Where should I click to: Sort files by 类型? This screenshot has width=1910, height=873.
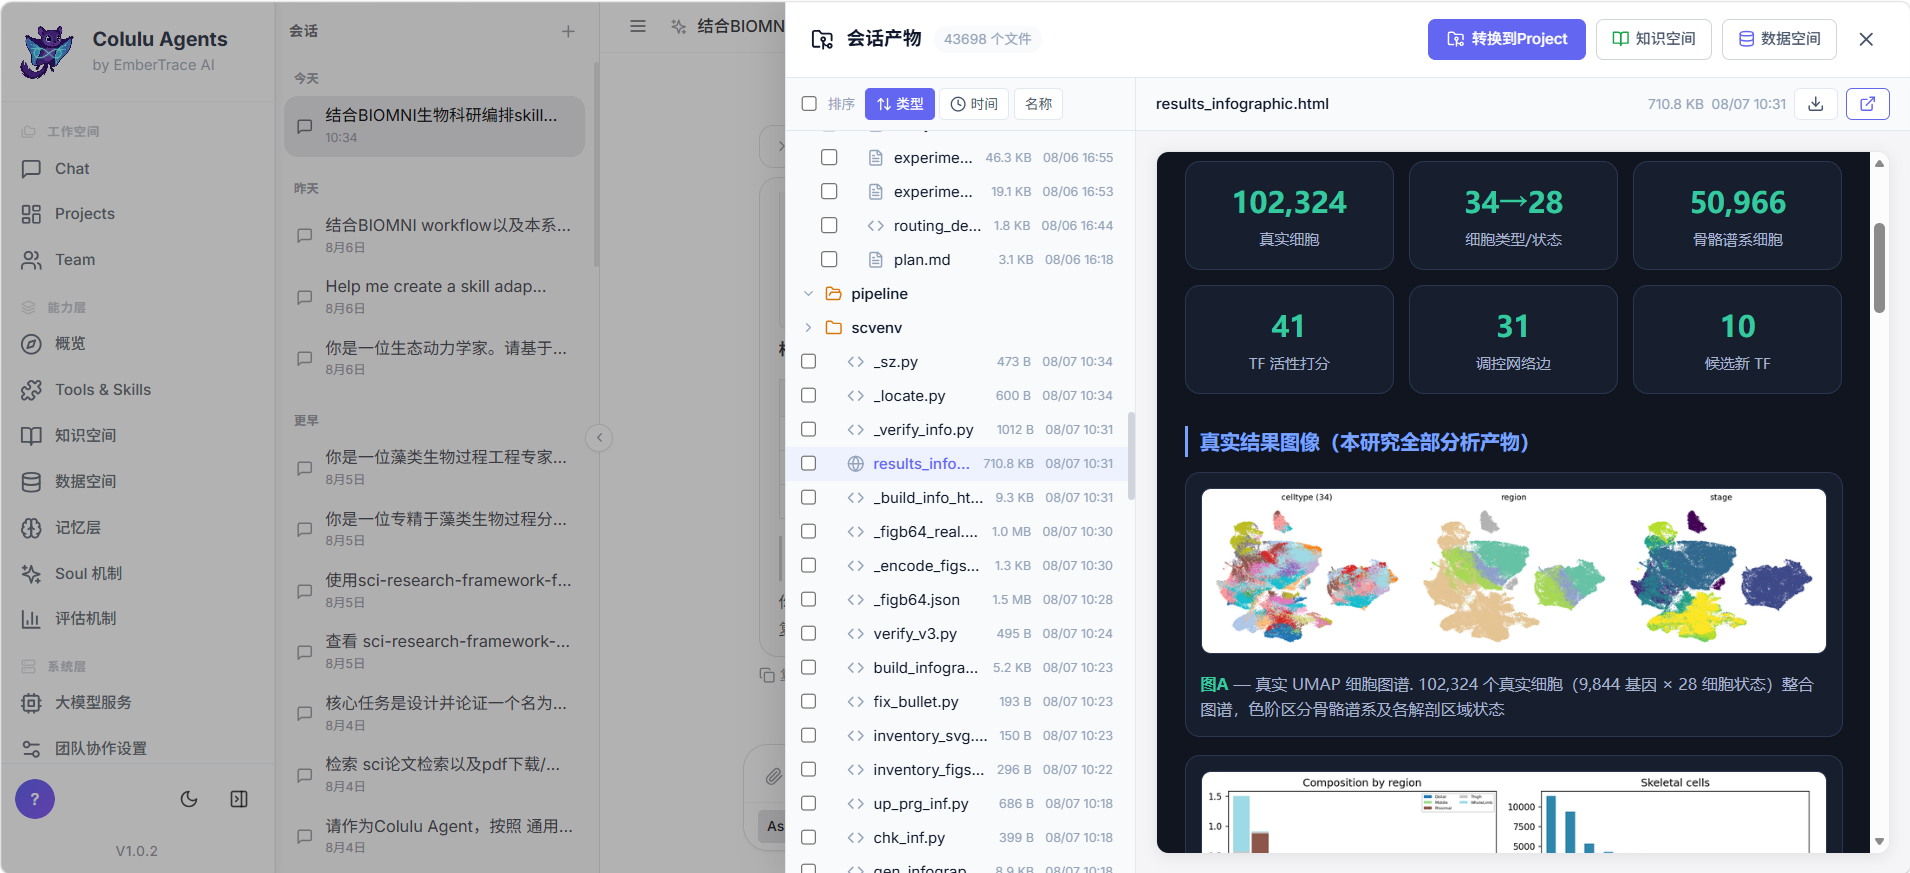pos(900,104)
